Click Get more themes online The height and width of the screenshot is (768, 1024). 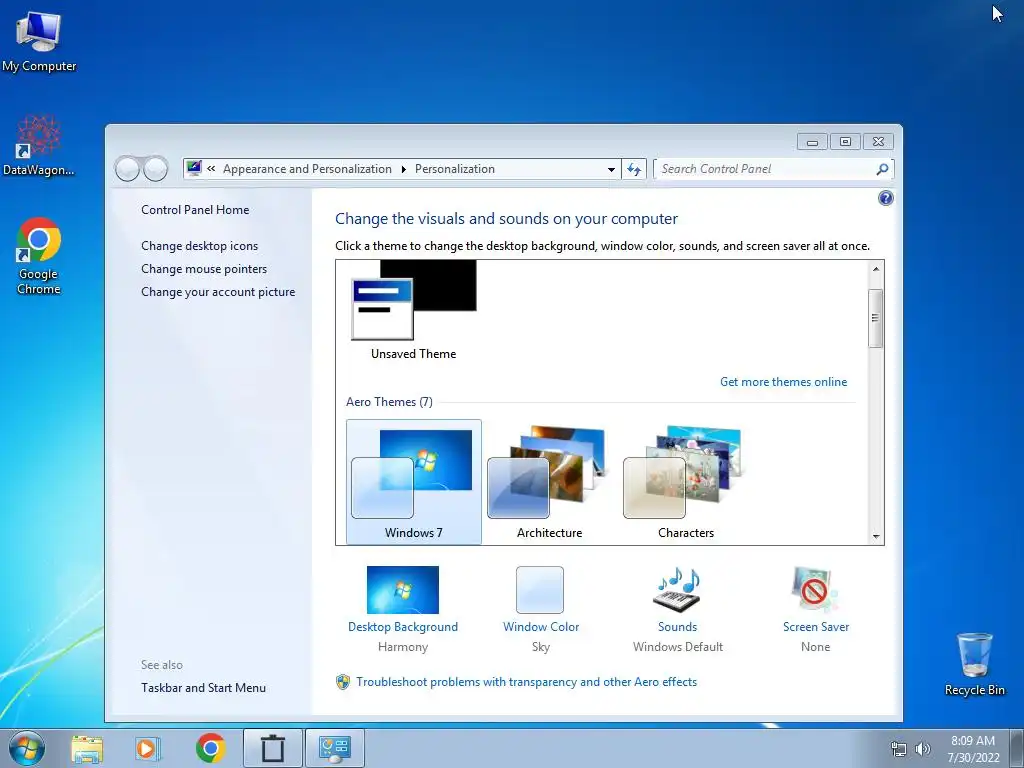(x=783, y=381)
